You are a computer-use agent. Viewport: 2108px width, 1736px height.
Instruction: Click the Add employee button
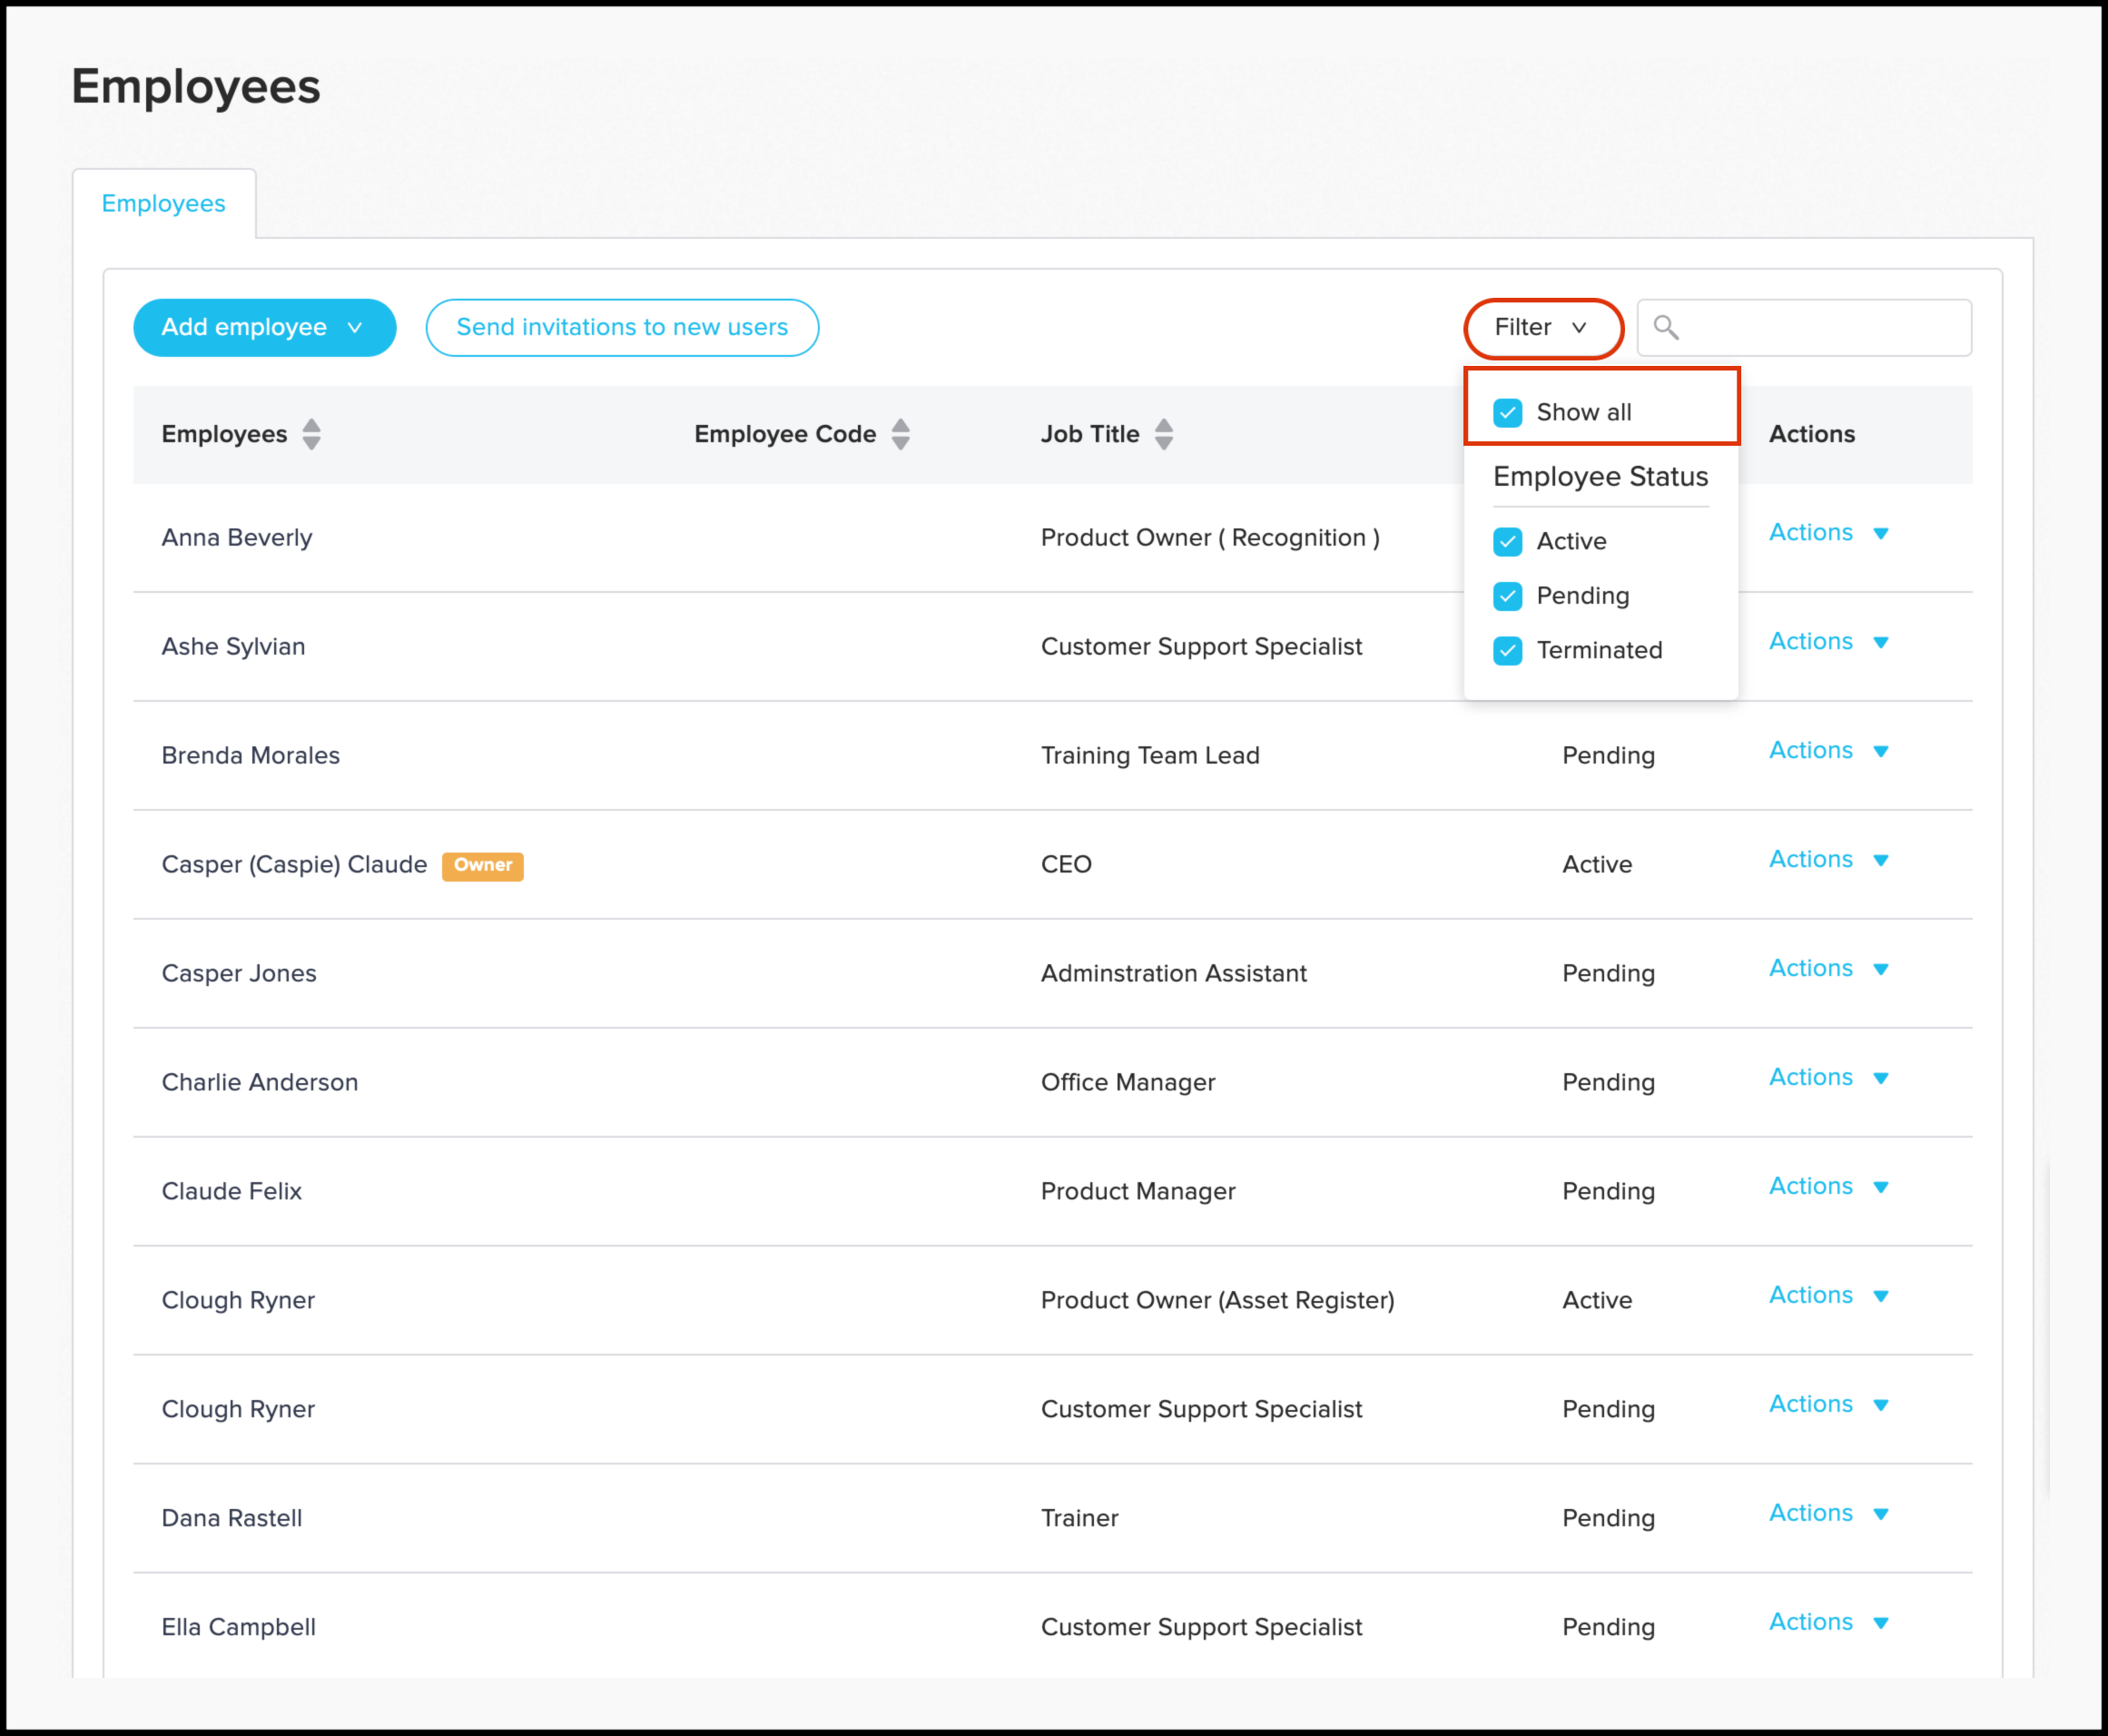coord(261,326)
